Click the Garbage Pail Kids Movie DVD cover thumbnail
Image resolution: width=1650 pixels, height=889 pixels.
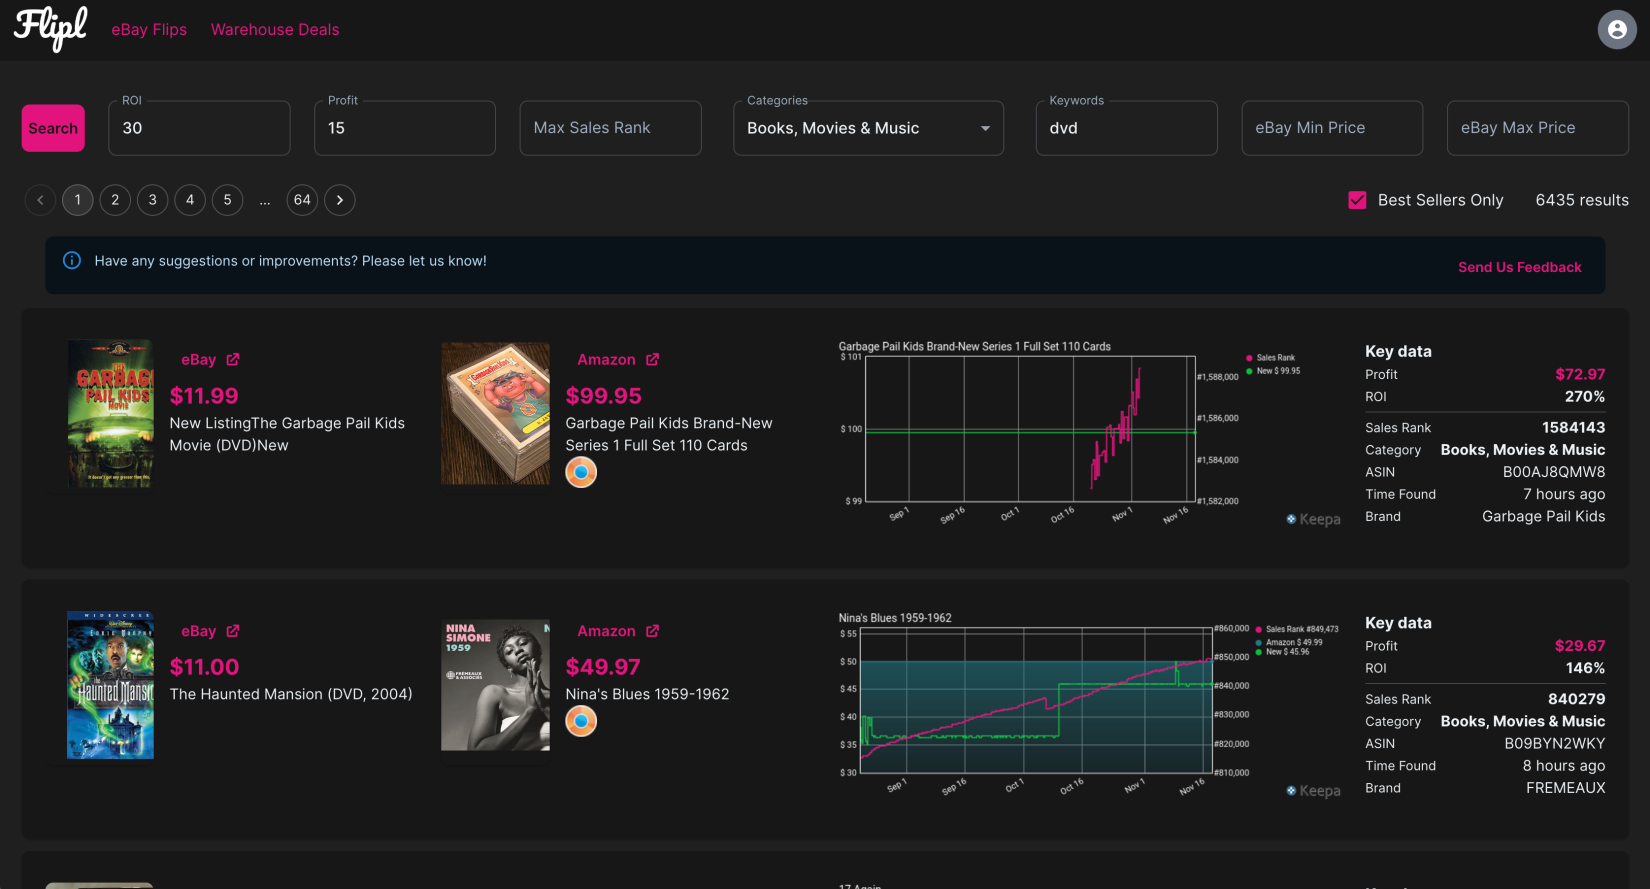(110, 413)
